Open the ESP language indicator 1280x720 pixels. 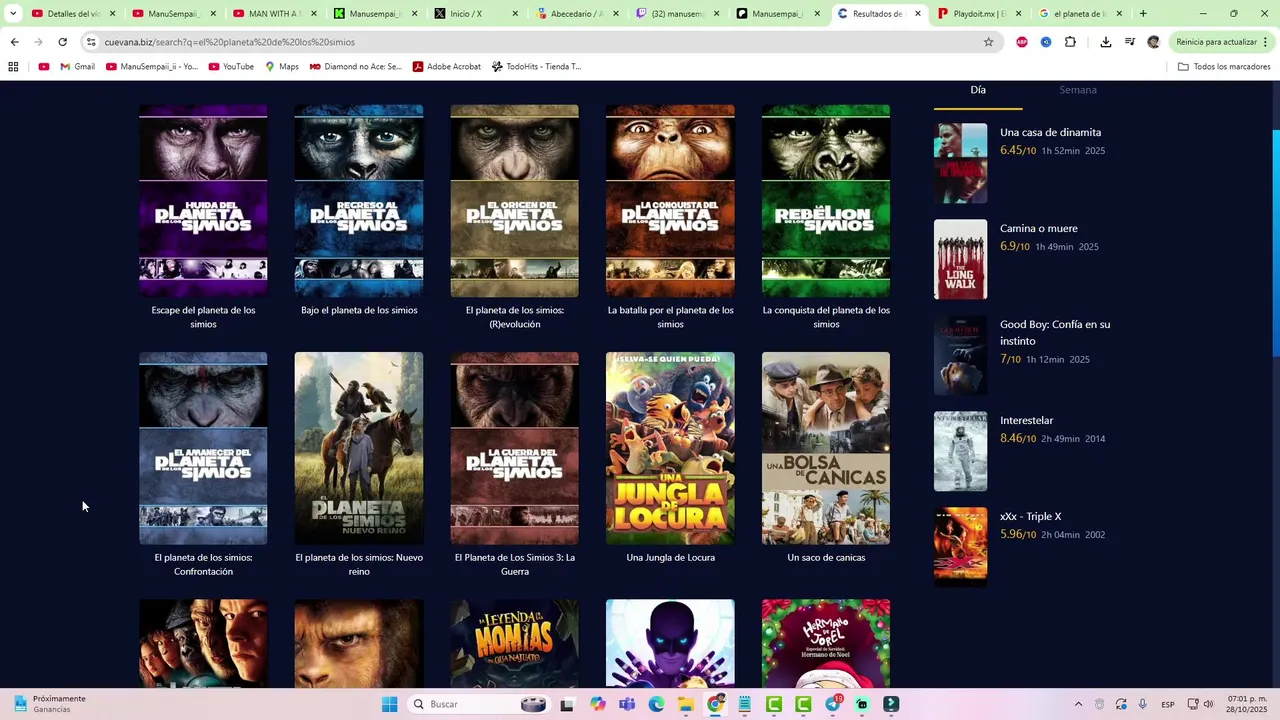coord(1168,704)
